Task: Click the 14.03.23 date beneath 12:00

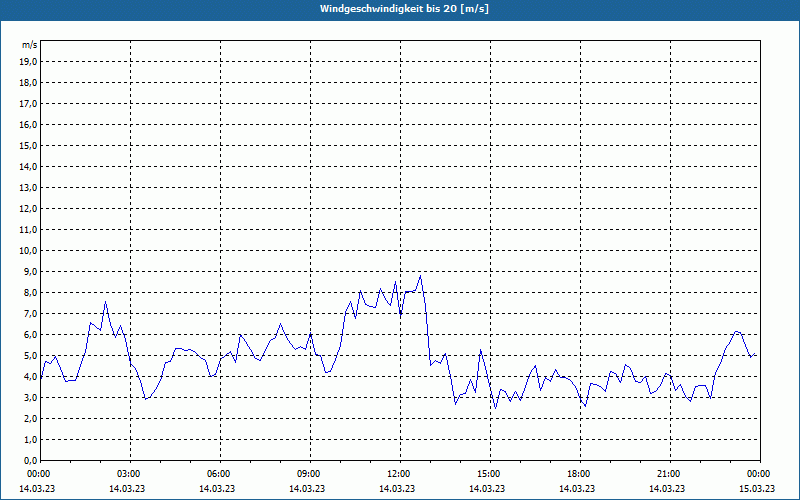Action: point(397,489)
